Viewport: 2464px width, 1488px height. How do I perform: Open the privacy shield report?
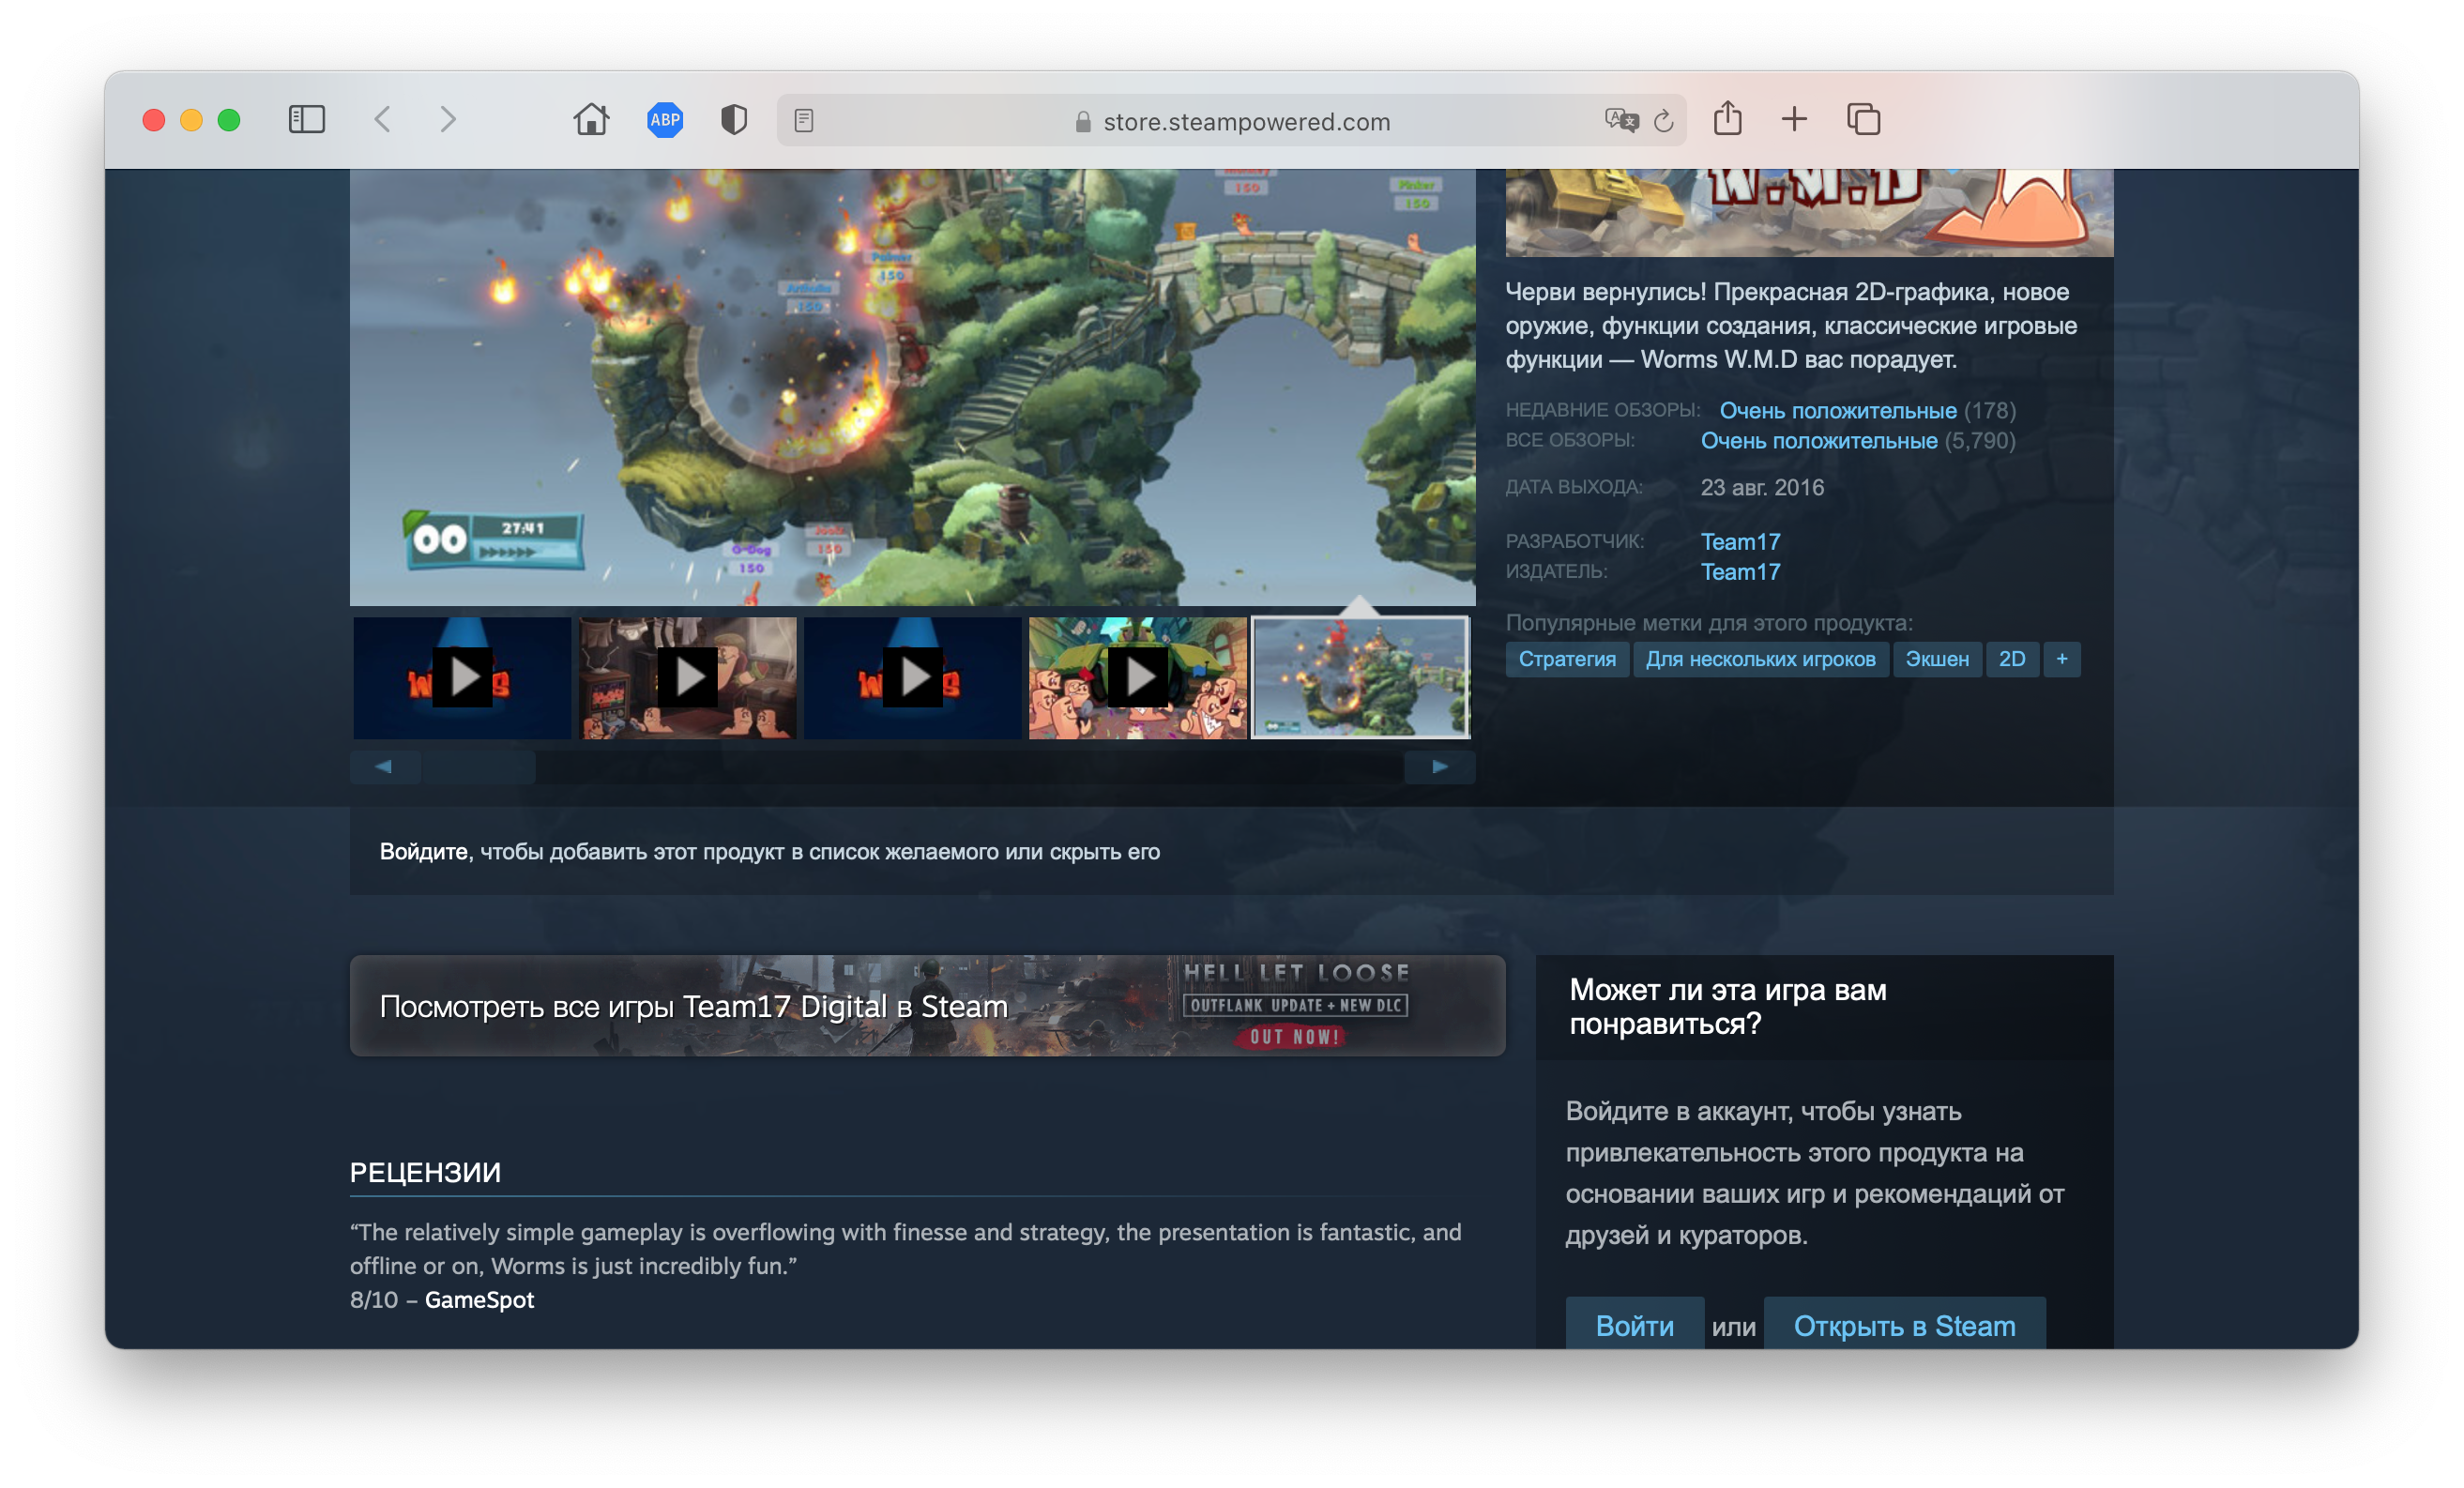point(734,120)
